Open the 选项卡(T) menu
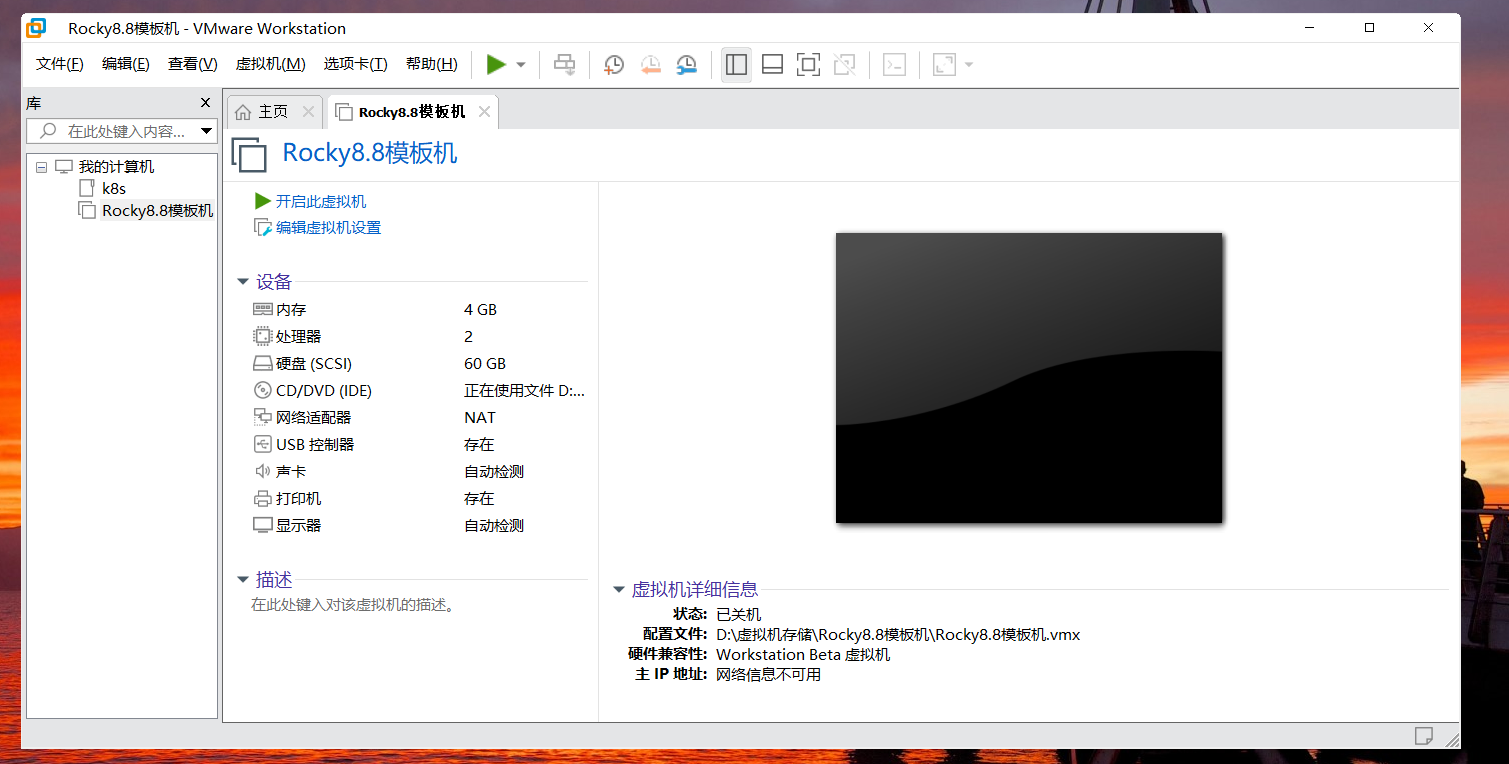 coord(355,64)
